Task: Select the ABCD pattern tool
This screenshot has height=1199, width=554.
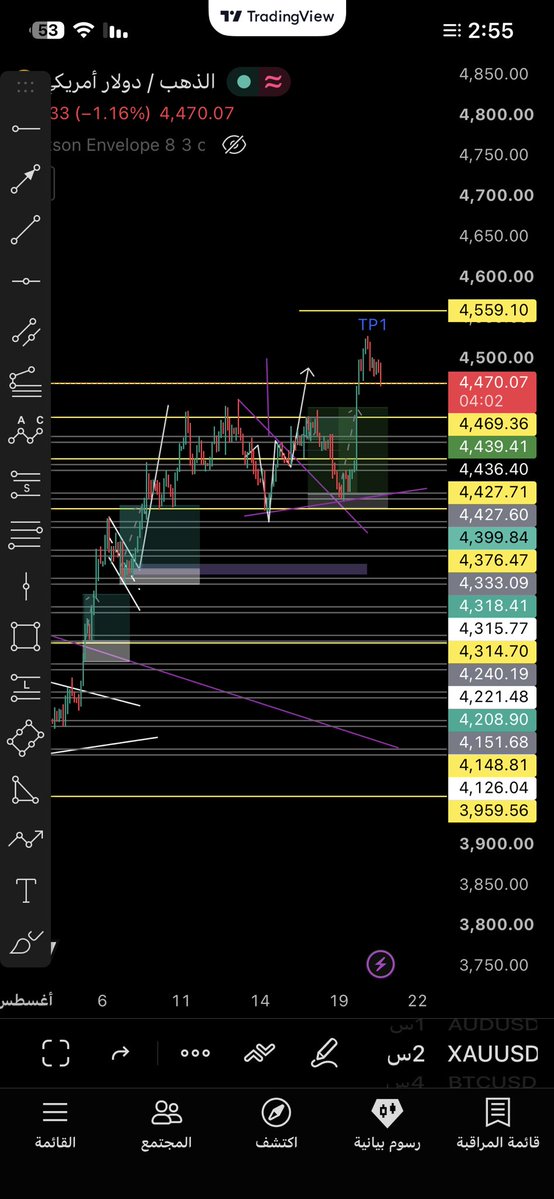Action: [x=25, y=431]
